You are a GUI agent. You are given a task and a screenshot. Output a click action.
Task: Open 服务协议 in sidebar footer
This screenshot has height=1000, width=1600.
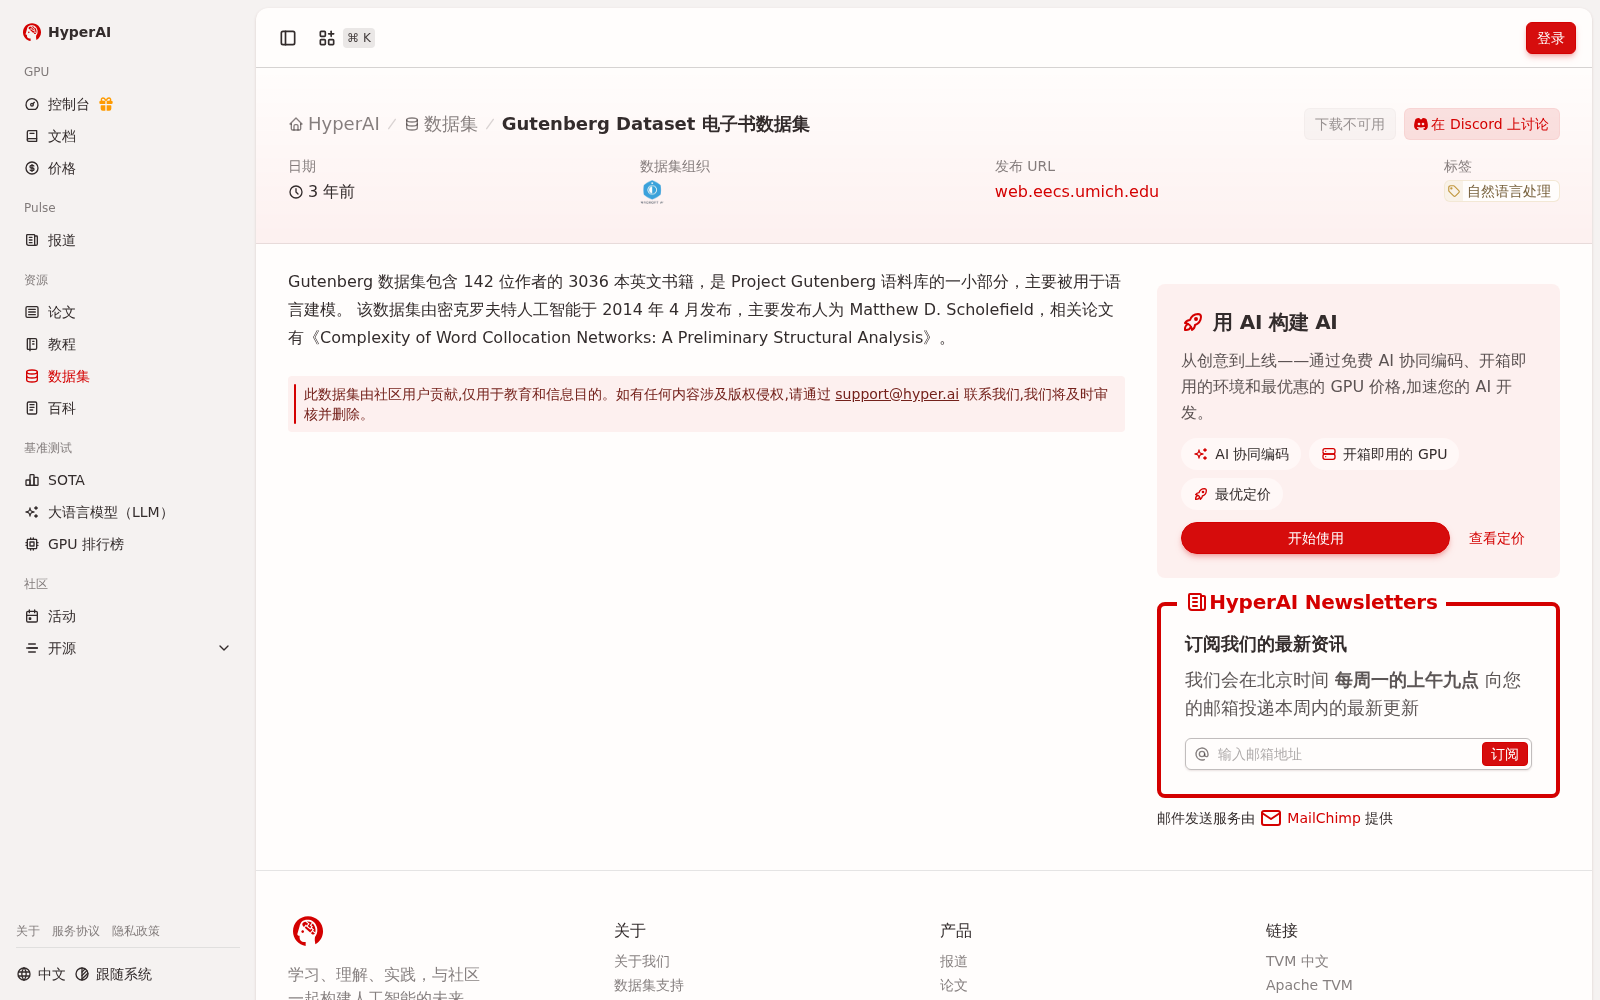click(76, 931)
